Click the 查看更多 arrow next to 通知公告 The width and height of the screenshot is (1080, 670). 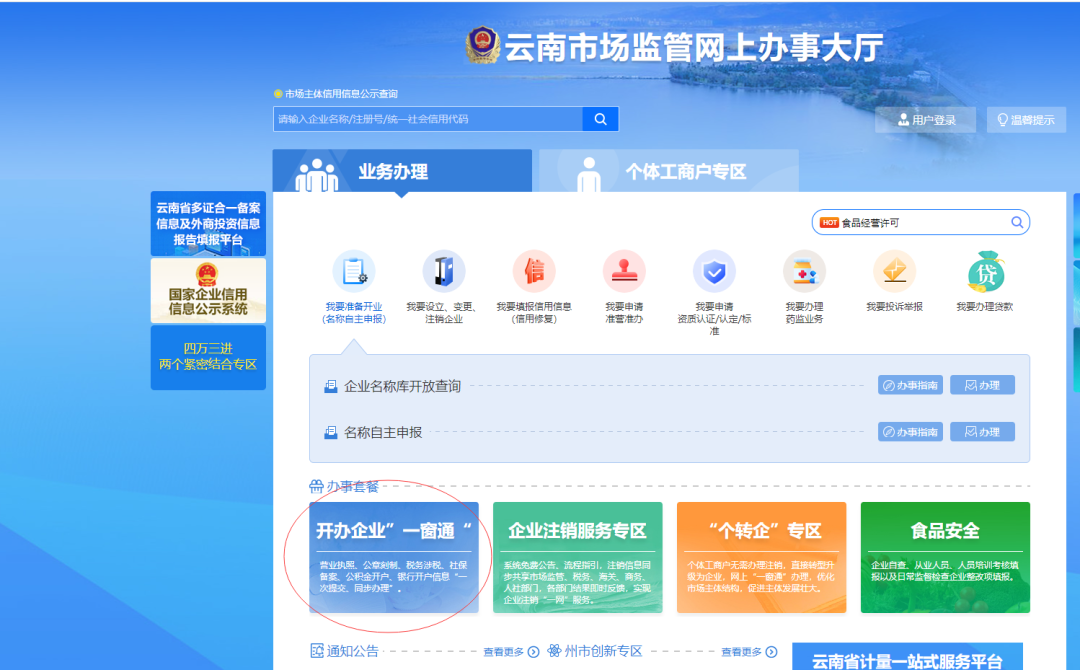point(533,652)
